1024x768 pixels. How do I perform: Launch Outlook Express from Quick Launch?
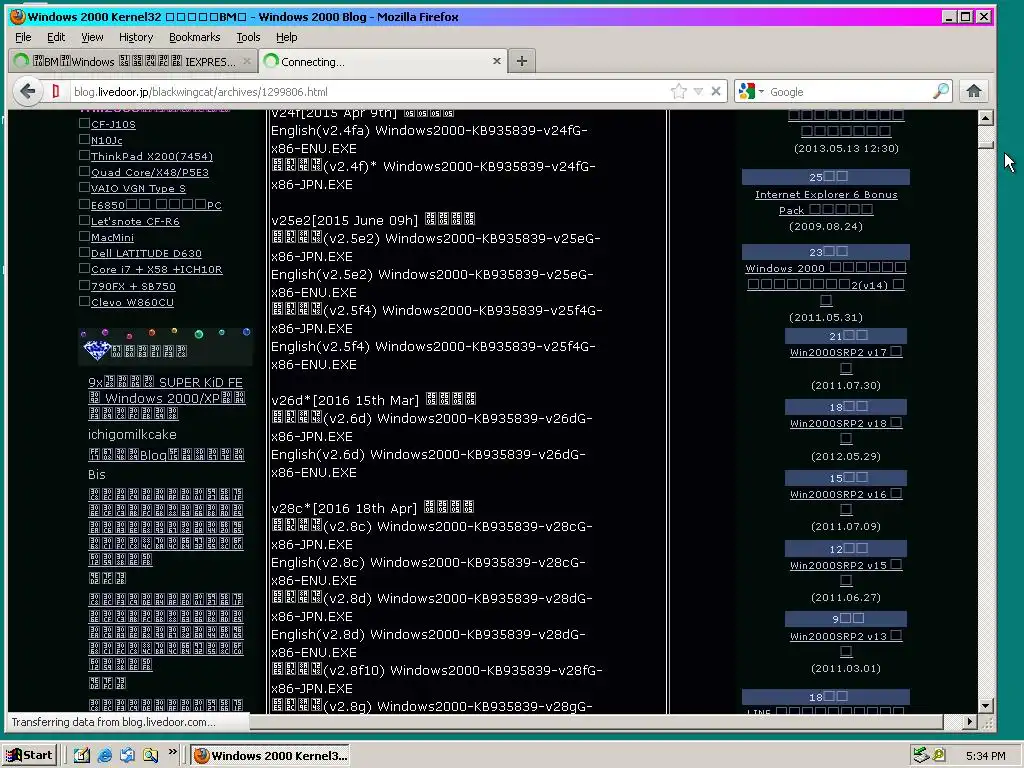[x=127, y=756]
